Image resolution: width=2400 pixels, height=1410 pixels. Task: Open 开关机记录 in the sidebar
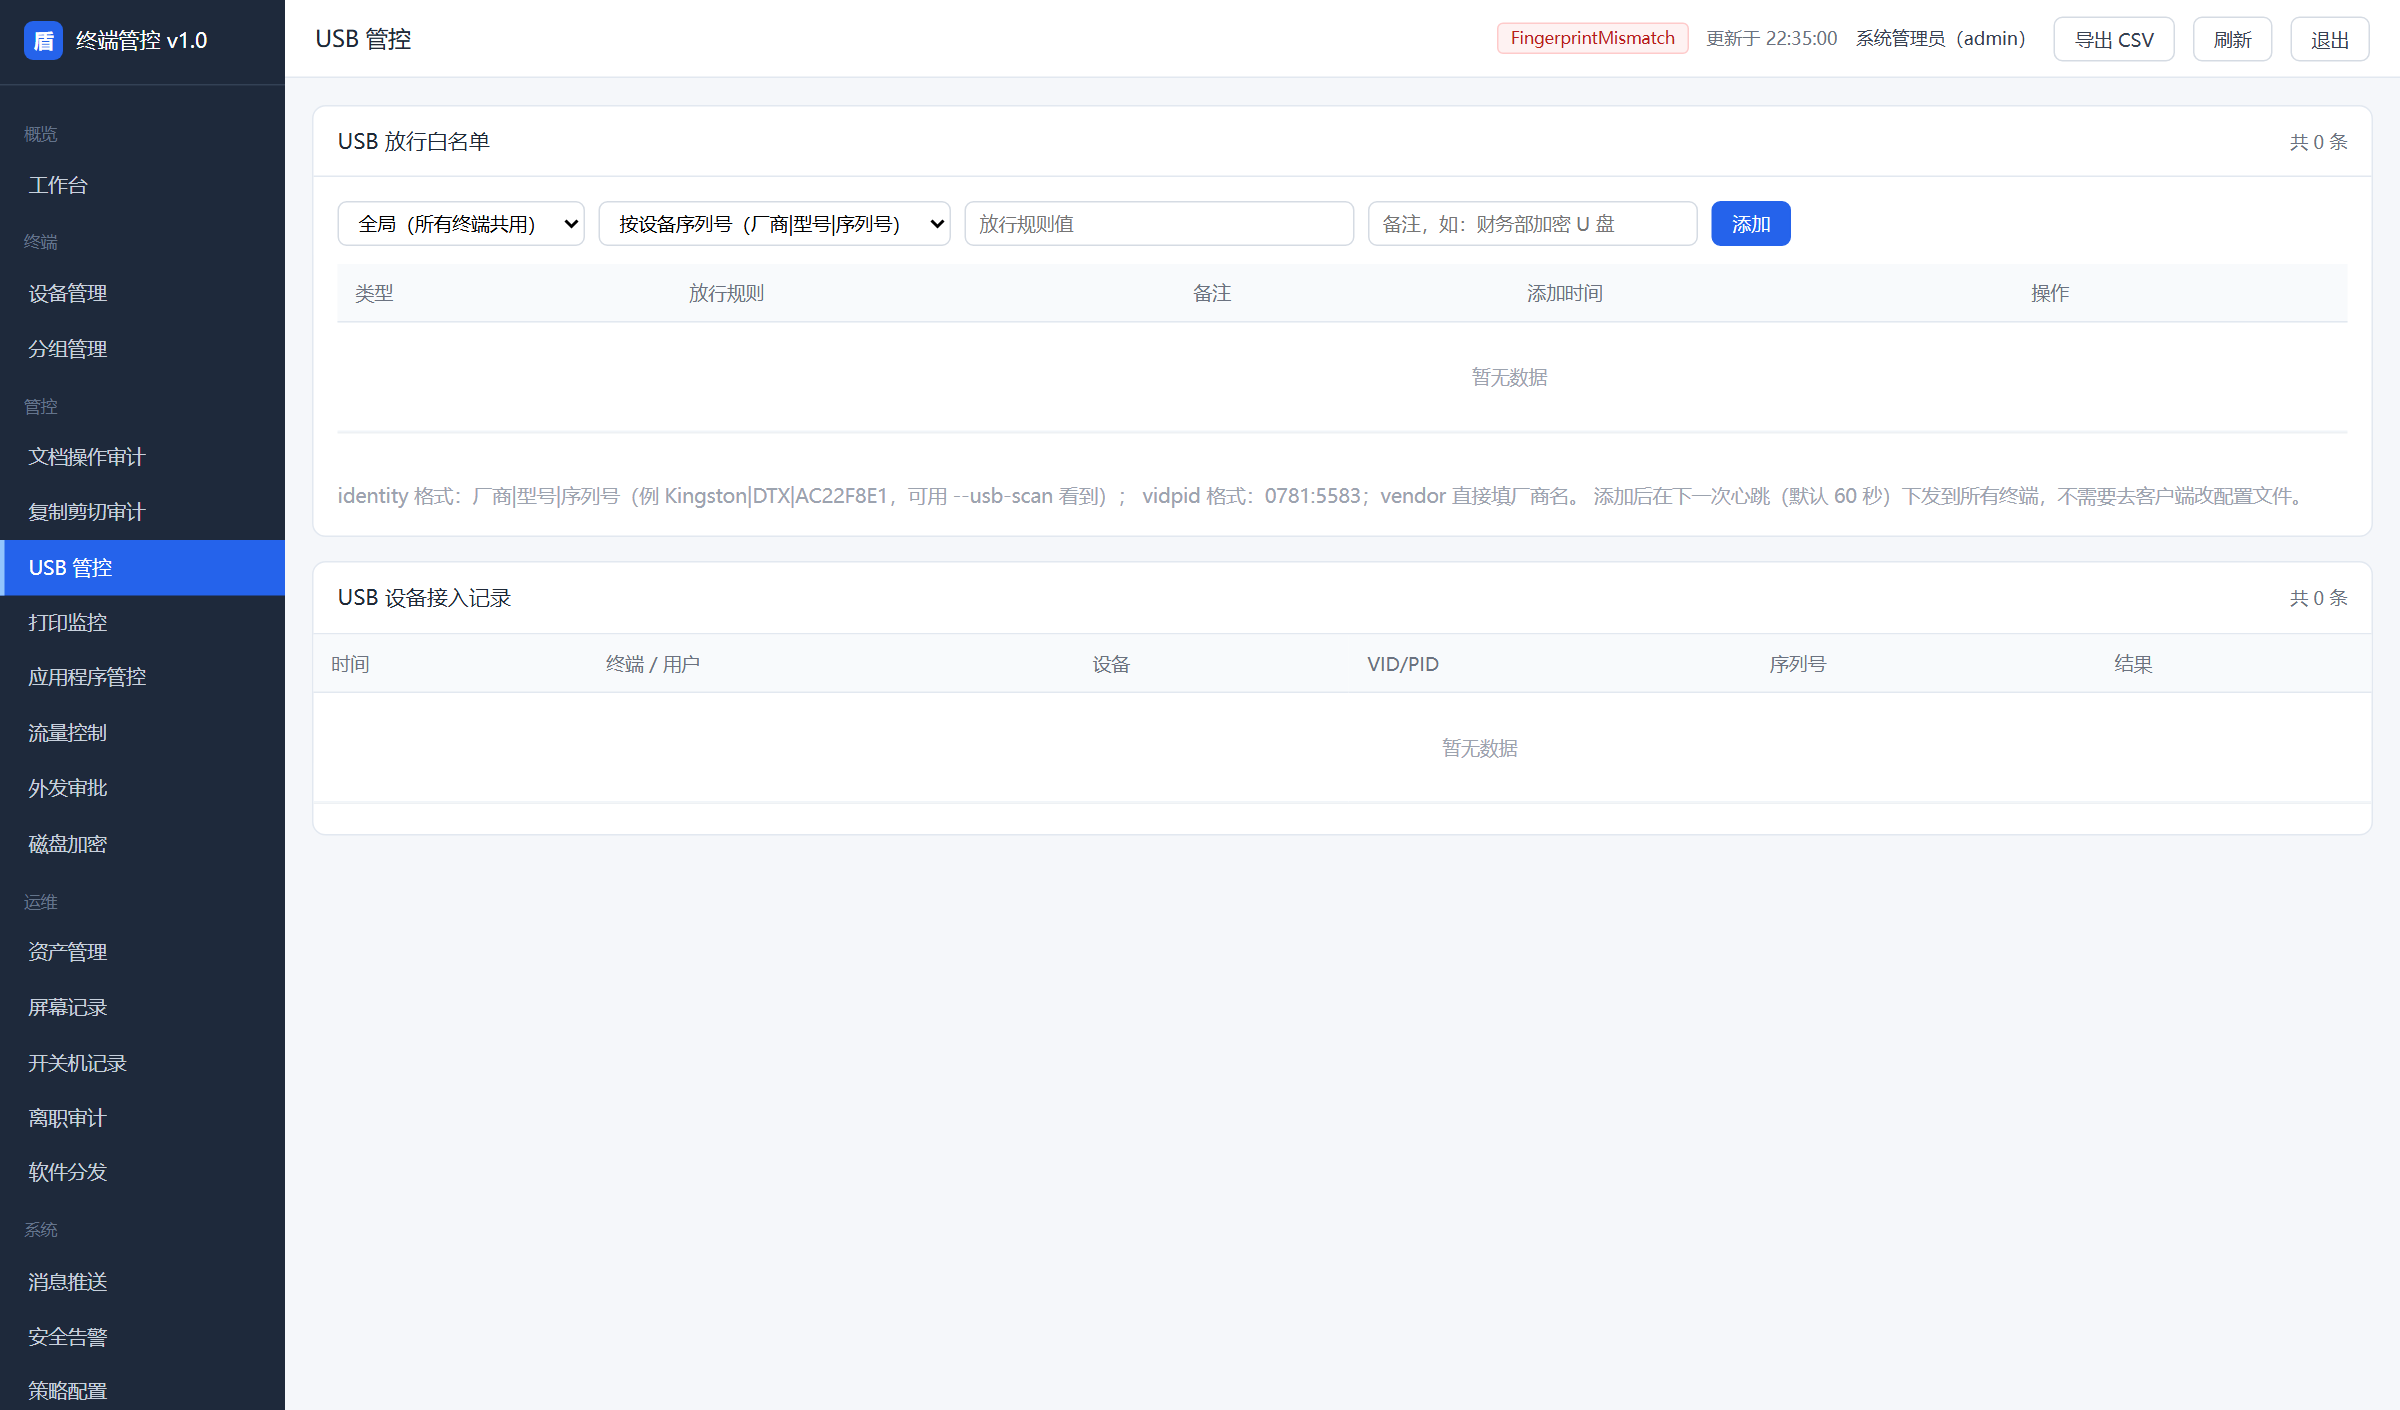coord(142,1063)
